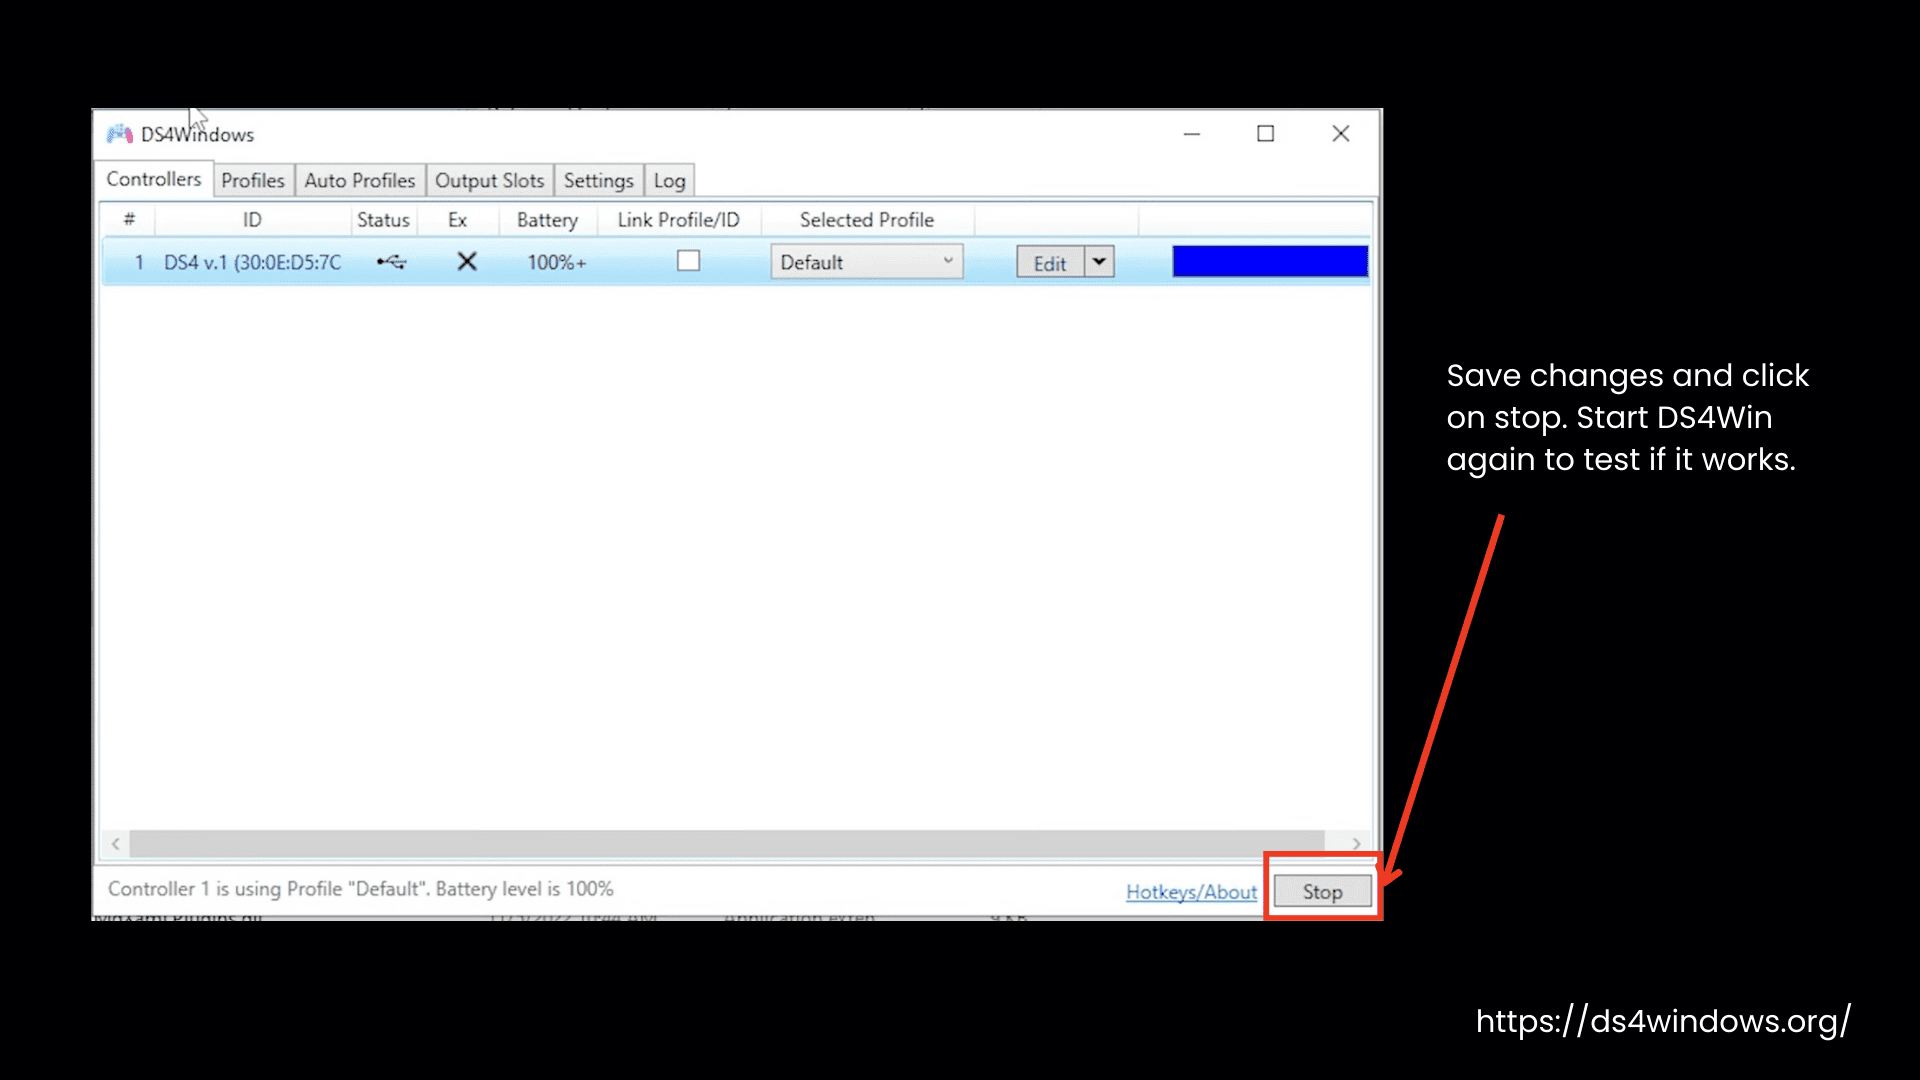Open the Default selected profile dropdown
1920x1080 pixels.
(x=866, y=262)
